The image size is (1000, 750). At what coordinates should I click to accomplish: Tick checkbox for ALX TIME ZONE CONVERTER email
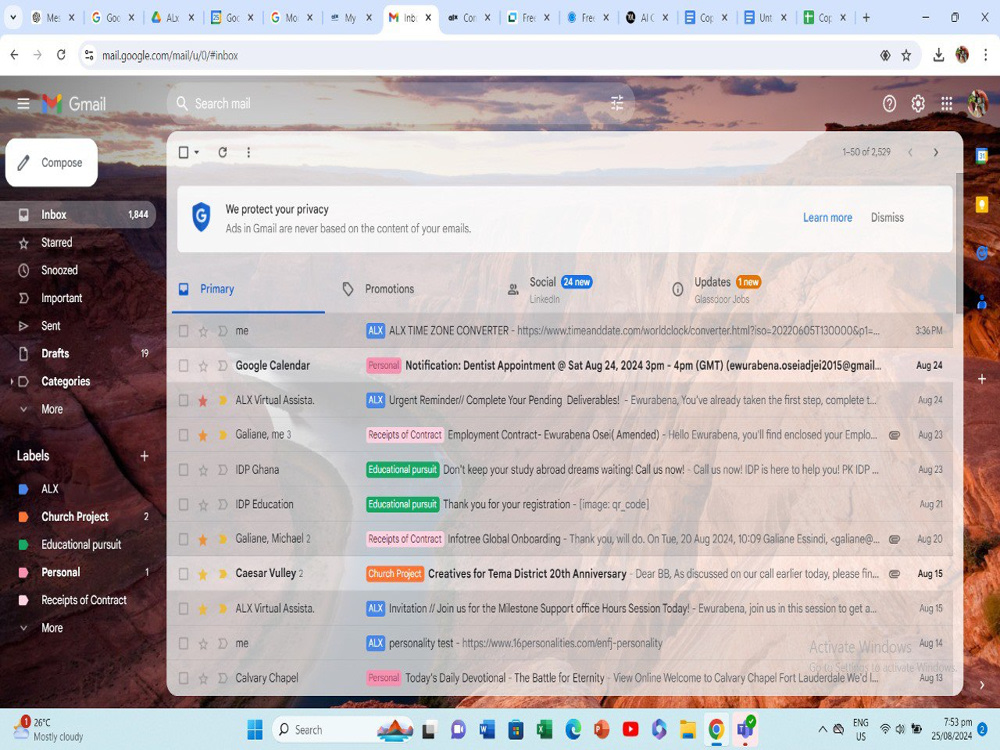[184, 331]
